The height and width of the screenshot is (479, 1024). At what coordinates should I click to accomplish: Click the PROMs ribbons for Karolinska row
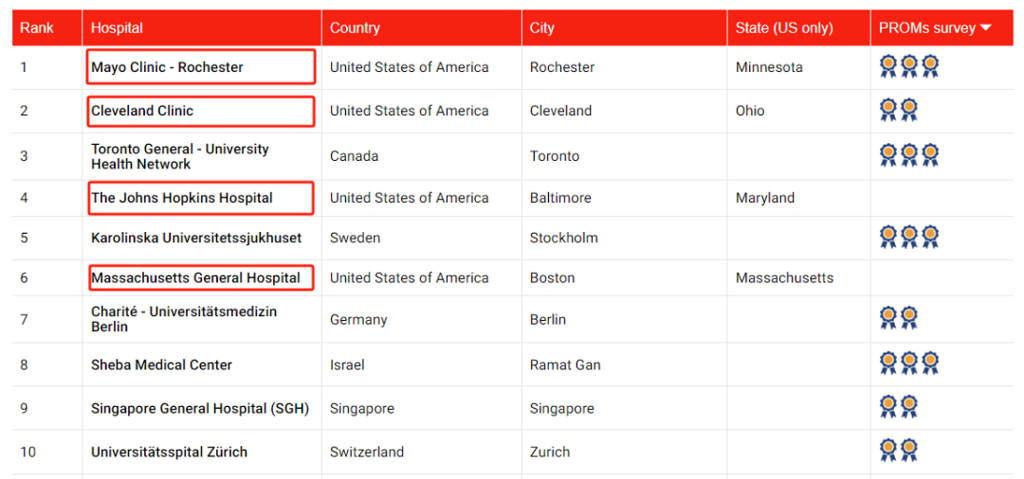pyautogui.click(x=909, y=237)
